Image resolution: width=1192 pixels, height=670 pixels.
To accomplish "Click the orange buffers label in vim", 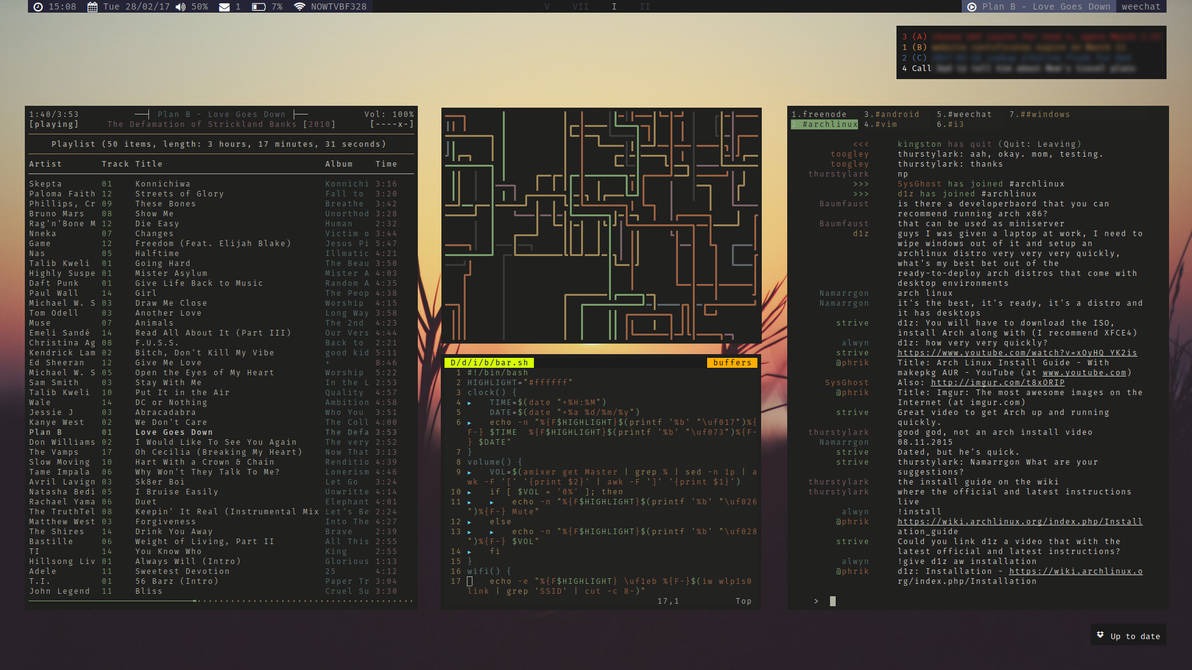I will coord(732,363).
